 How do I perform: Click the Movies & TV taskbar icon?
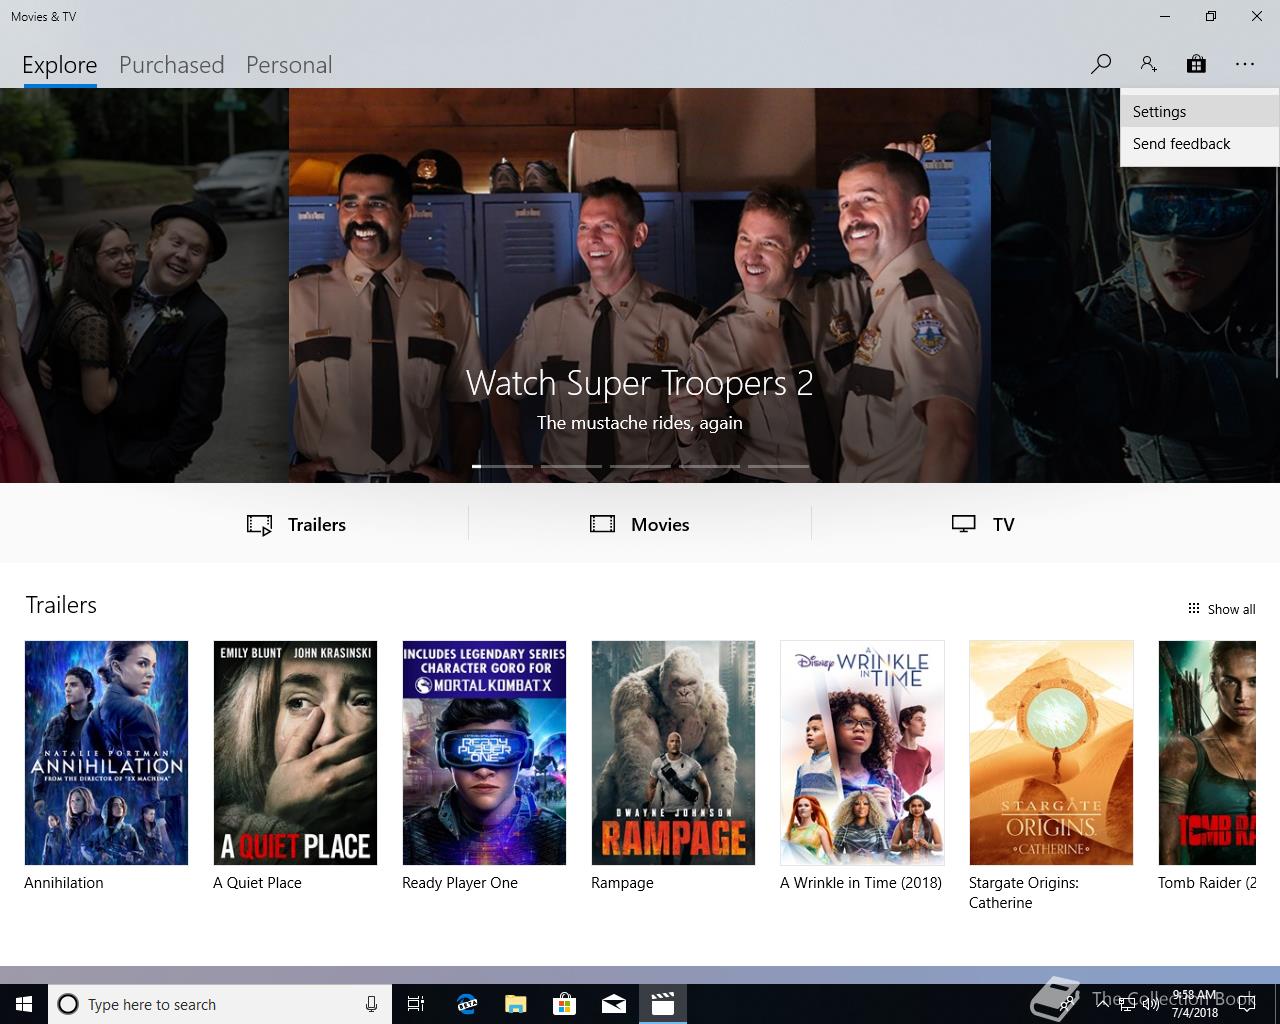click(x=663, y=1004)
